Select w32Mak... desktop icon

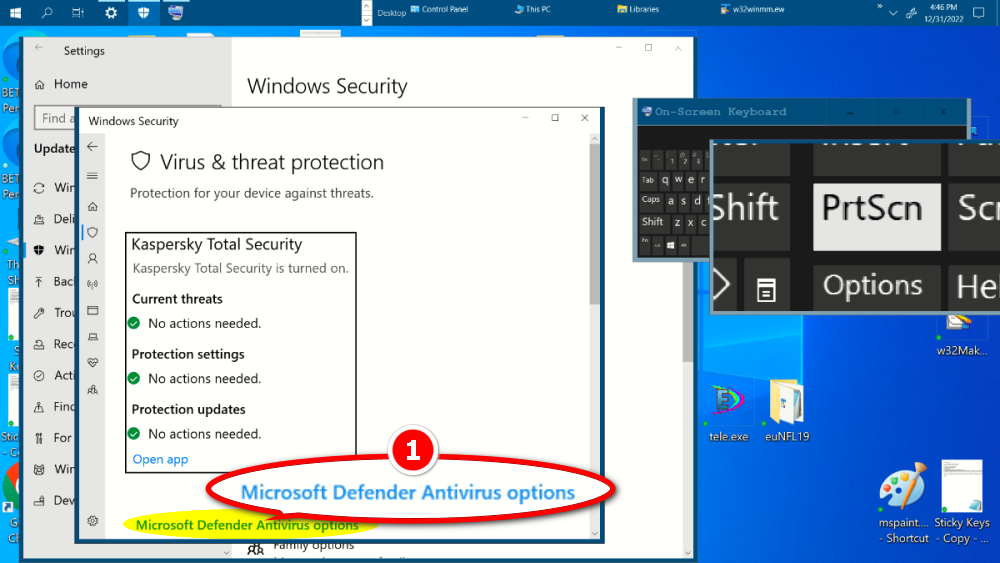pyautogui.click(x=961, y=336)
